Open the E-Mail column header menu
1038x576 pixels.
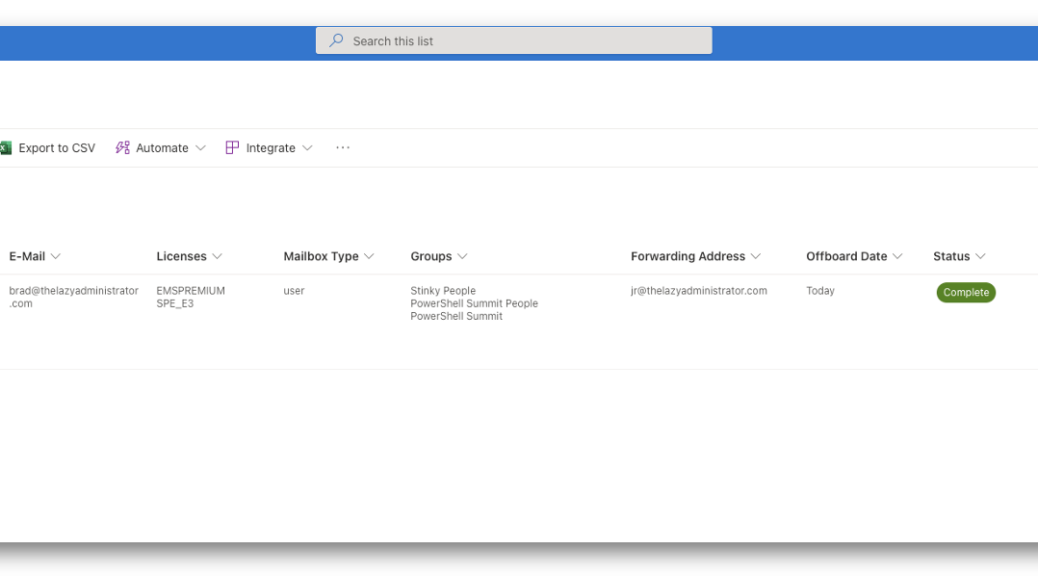point(34,256)
